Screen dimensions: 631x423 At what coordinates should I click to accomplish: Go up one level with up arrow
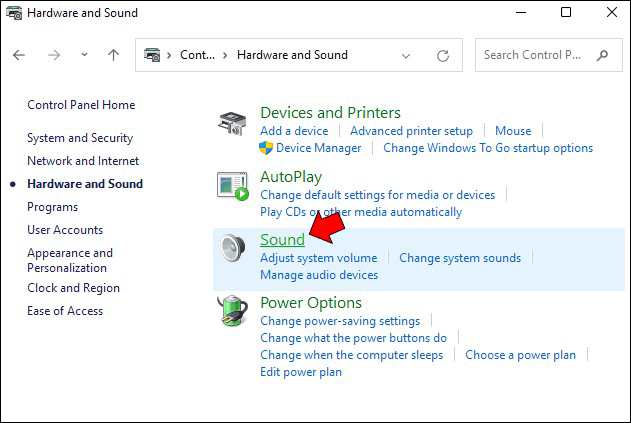pos(113,56)
